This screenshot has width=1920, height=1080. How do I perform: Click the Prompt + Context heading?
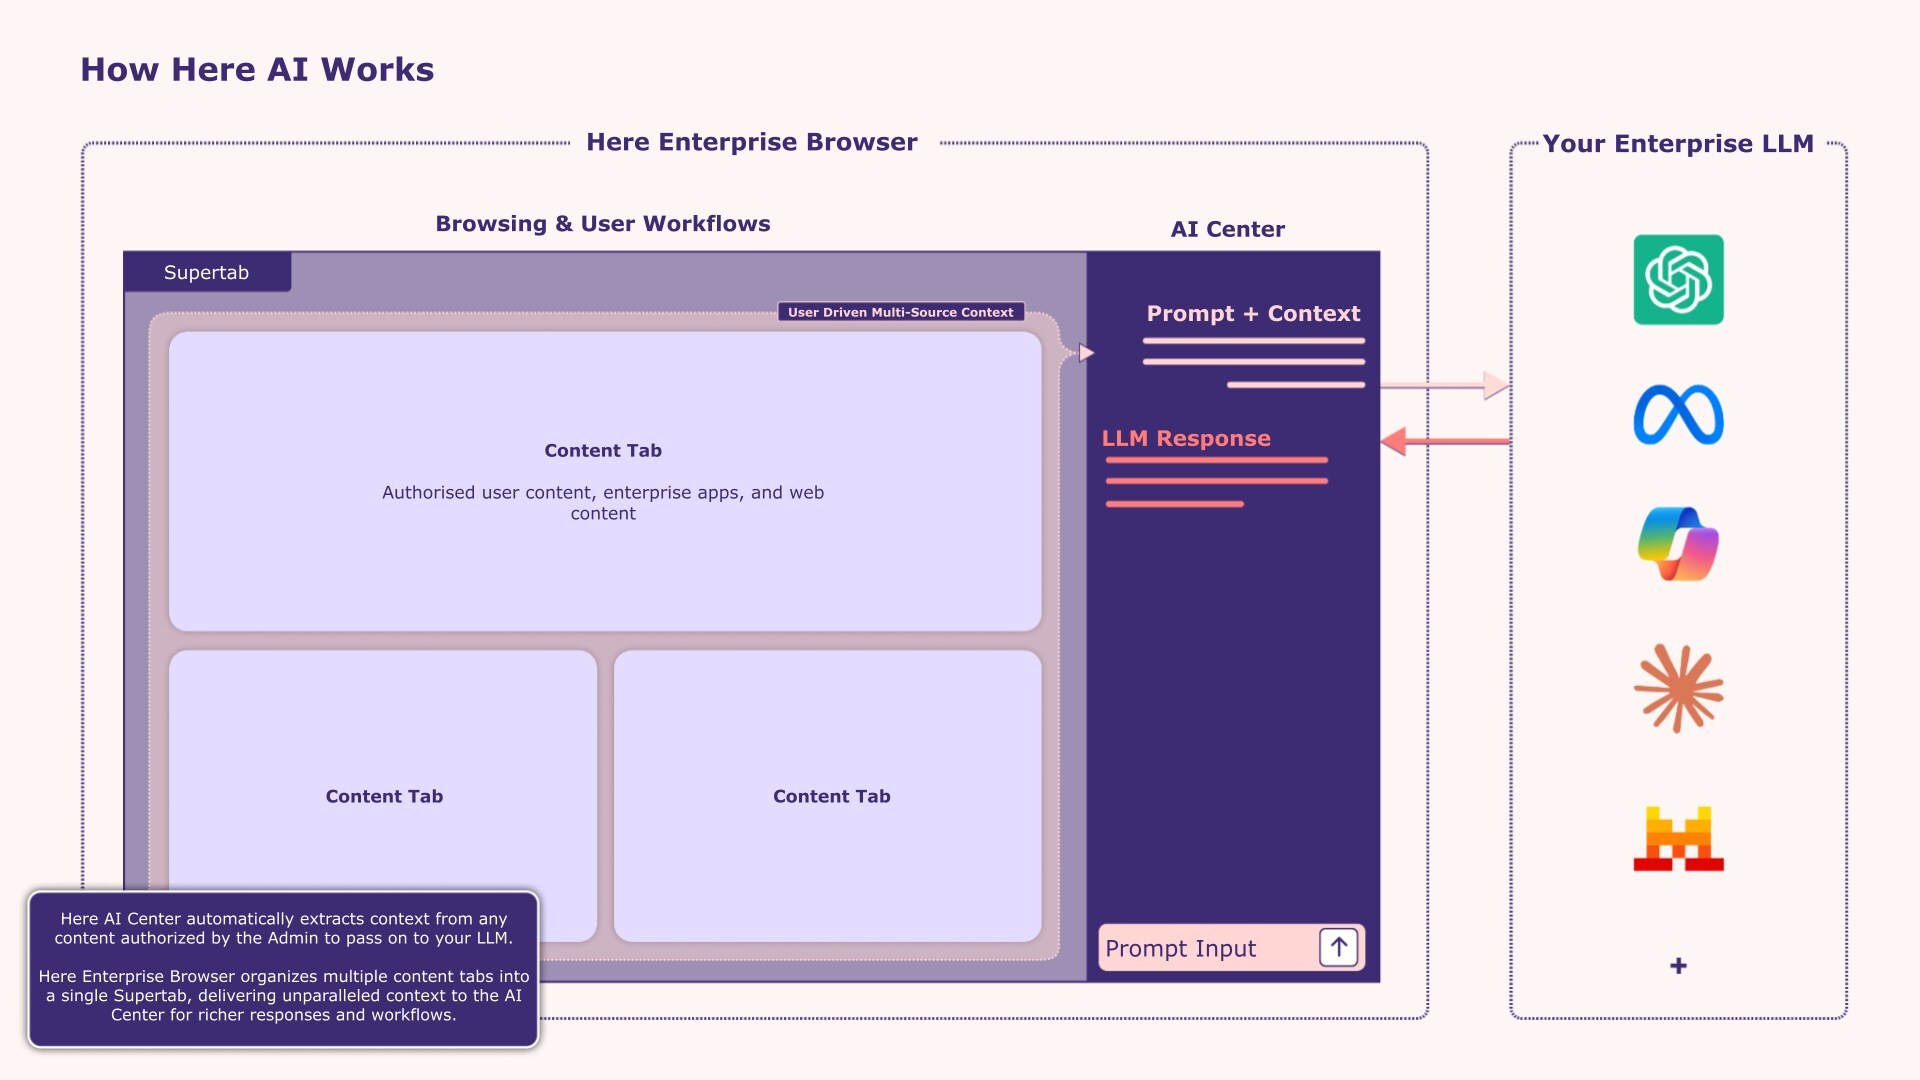[x=1253, y=313]
